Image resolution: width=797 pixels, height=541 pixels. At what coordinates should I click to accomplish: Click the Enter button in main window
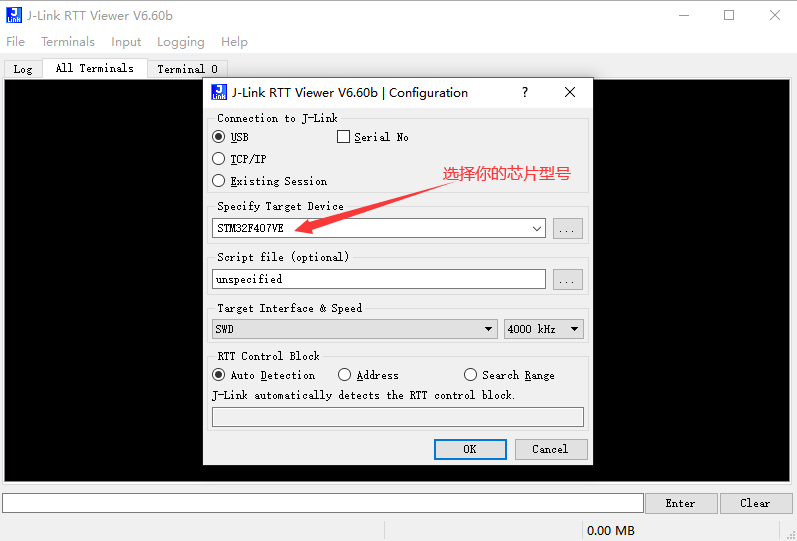681,503
